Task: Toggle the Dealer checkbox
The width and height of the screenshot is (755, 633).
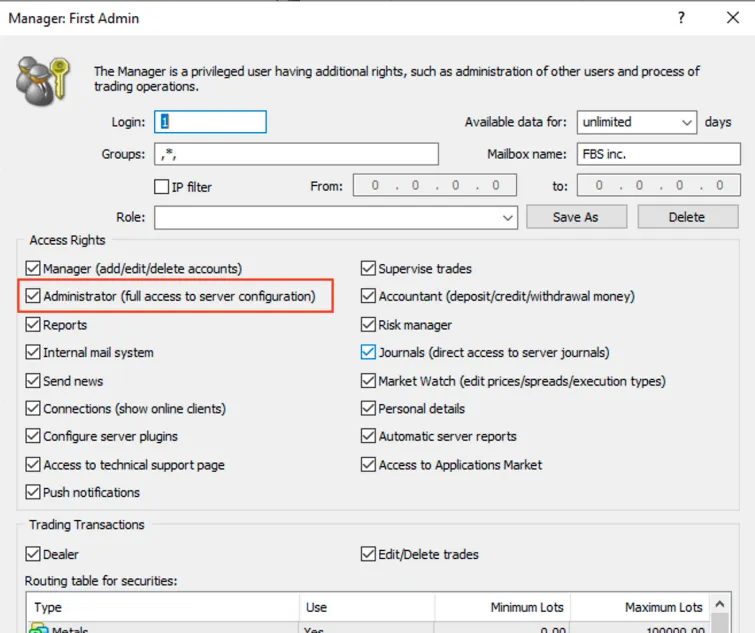Action: [33, 554]
